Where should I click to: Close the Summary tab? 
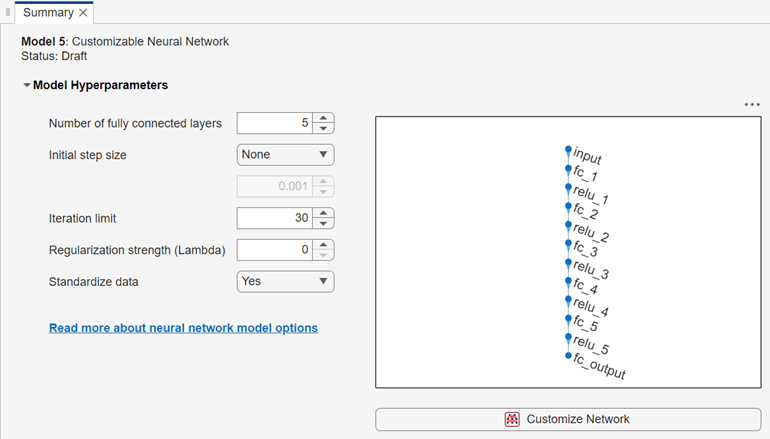pyautogui.click(x=83, y=13)
